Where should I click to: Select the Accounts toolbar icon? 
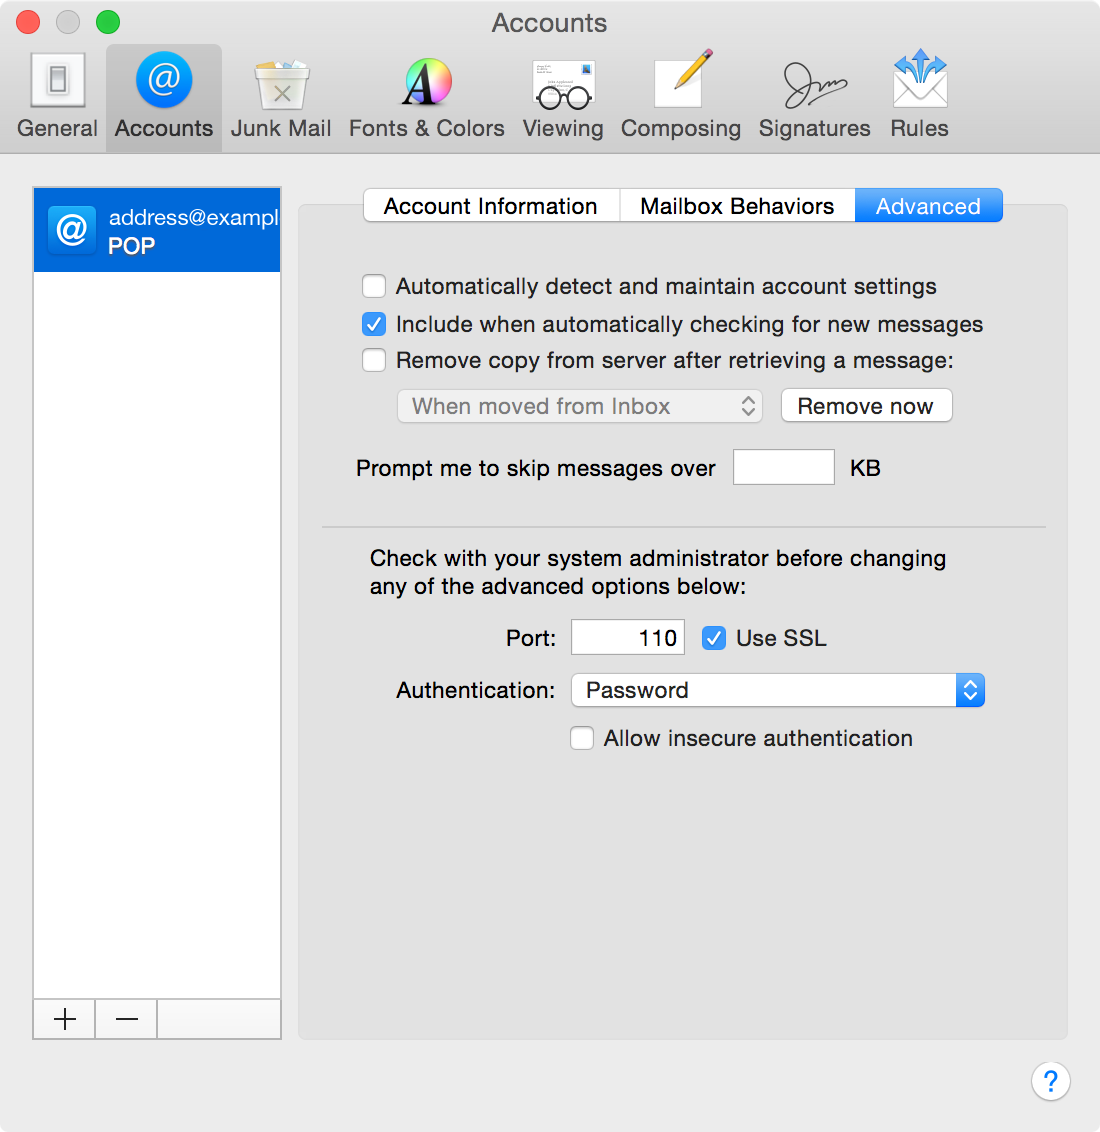pos(163,95)
